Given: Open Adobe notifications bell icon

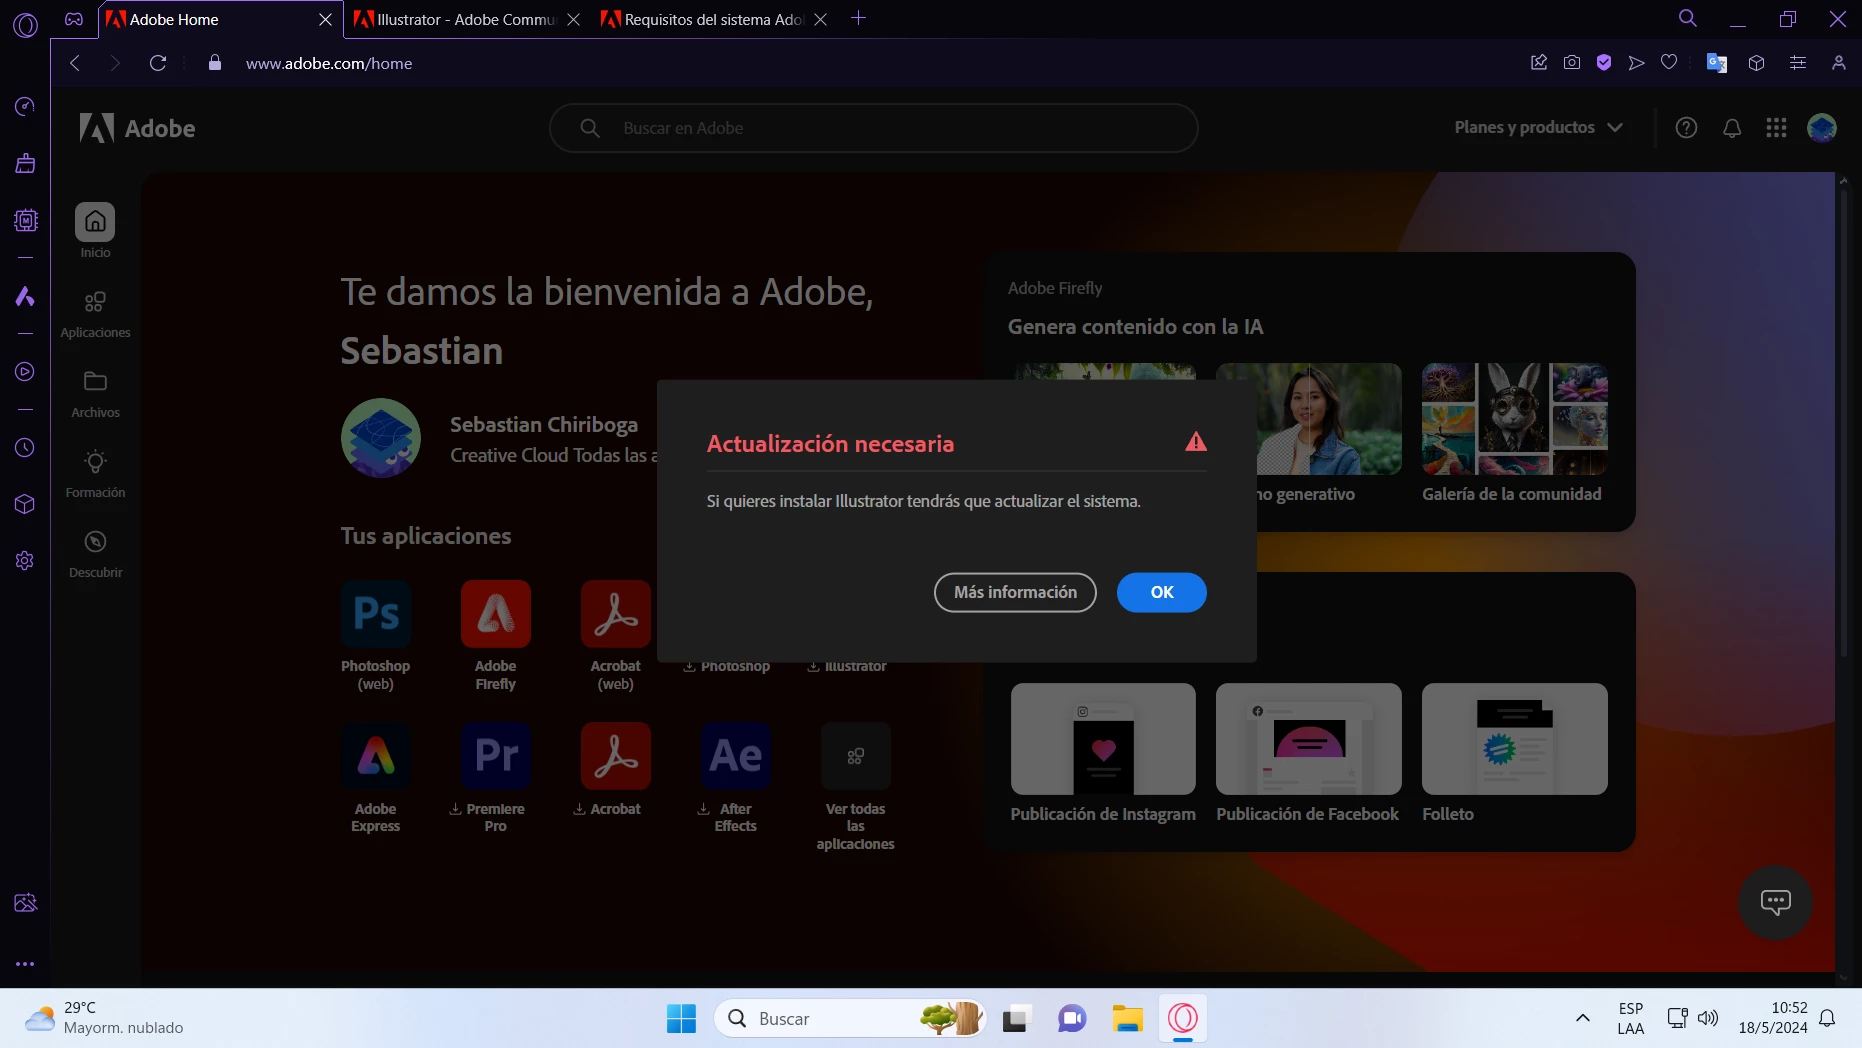Looking at the screenshot, I should pyautogui.click(x=1732, y=127).
